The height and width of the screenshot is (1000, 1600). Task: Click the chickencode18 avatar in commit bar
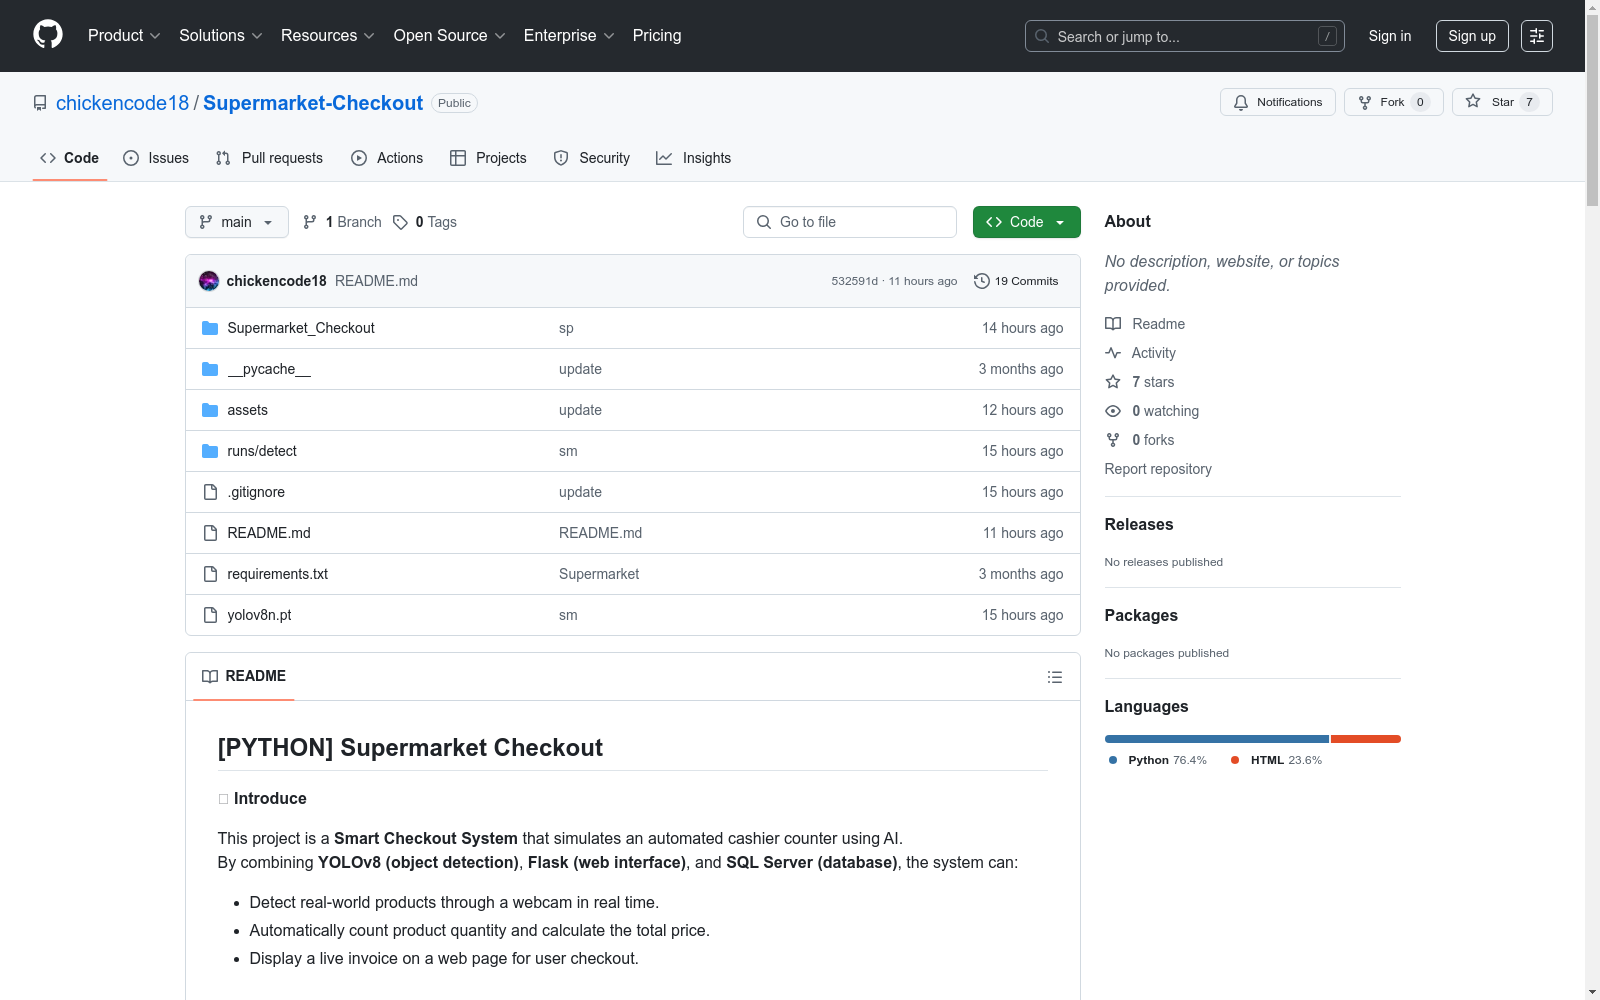pos(209,281)
